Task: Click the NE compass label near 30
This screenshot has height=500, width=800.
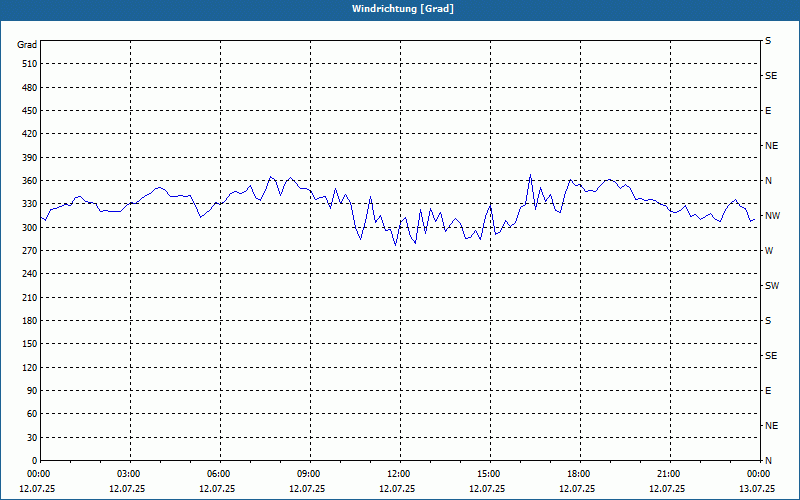Action: tap(771, 426)
